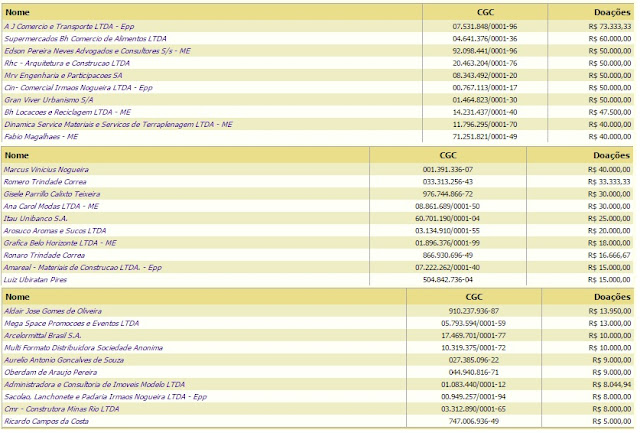The height and width of the screenshot is (433, 640).
Task: Select donation amount R$ 25.000,00
Action: [609, 218]
